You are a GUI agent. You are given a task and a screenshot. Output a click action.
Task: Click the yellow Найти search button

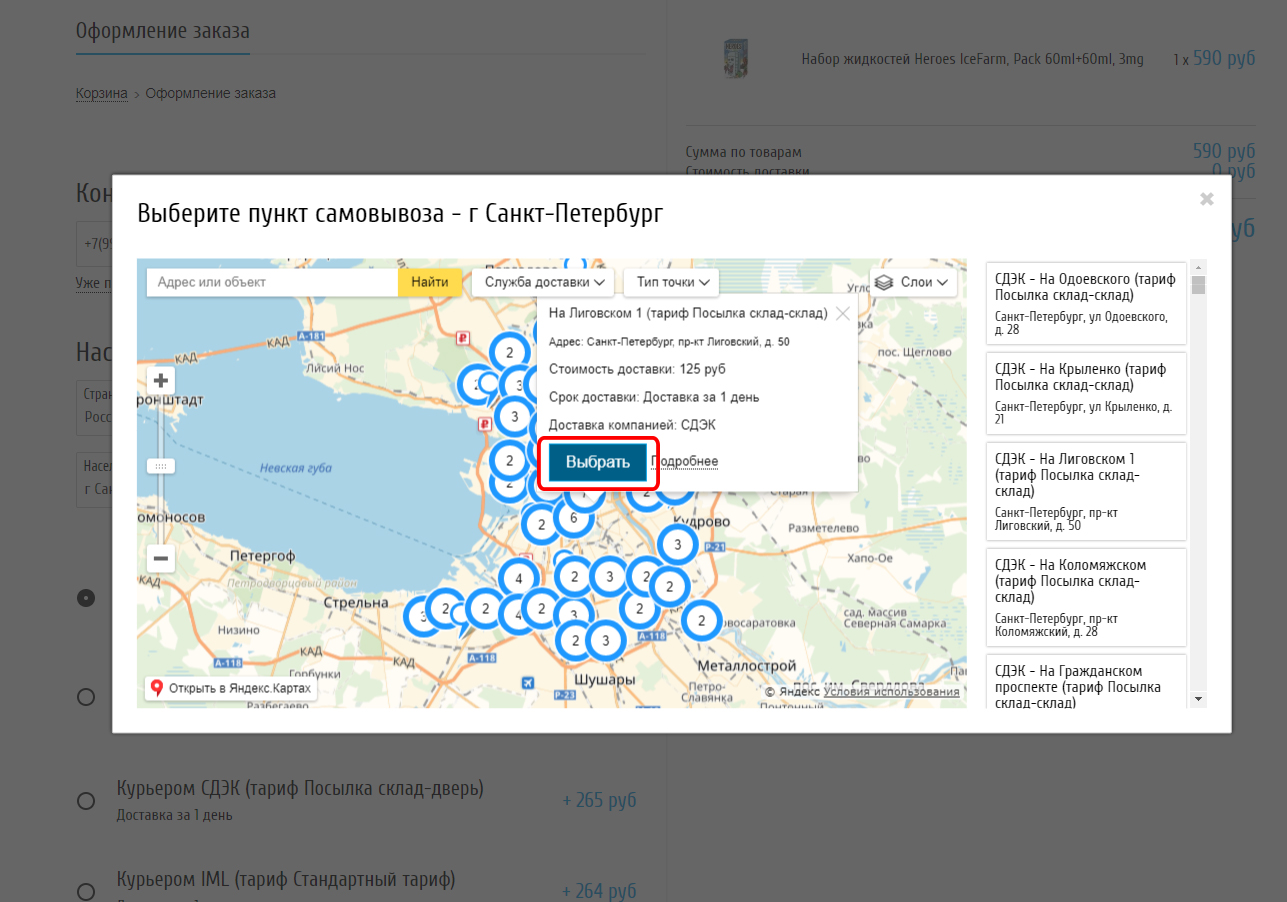point(430,282)
